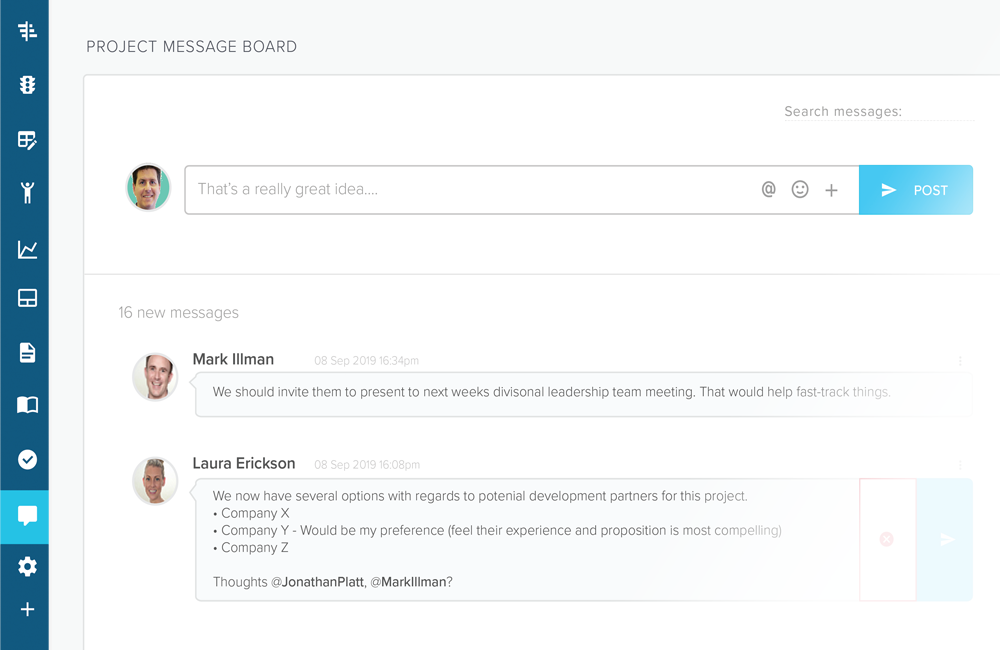1000x650 pixels.
Task: Click the Mark Illman name heading
Action: 233,359
